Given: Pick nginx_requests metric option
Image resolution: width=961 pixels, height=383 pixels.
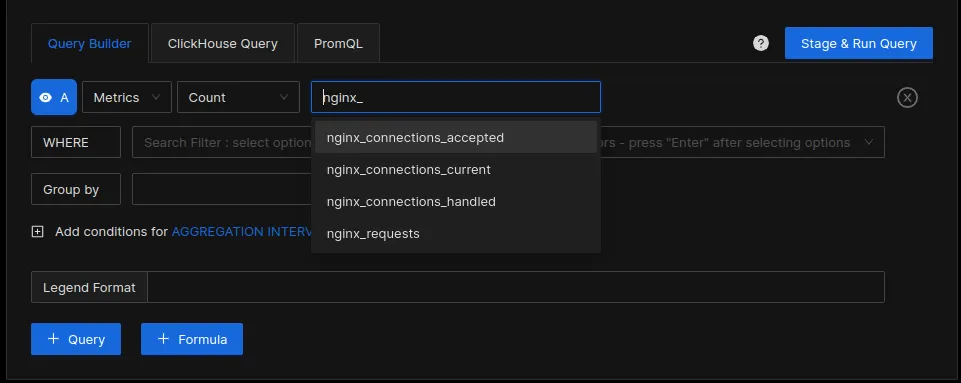Looking at the screenshot, I should (456, 233).
